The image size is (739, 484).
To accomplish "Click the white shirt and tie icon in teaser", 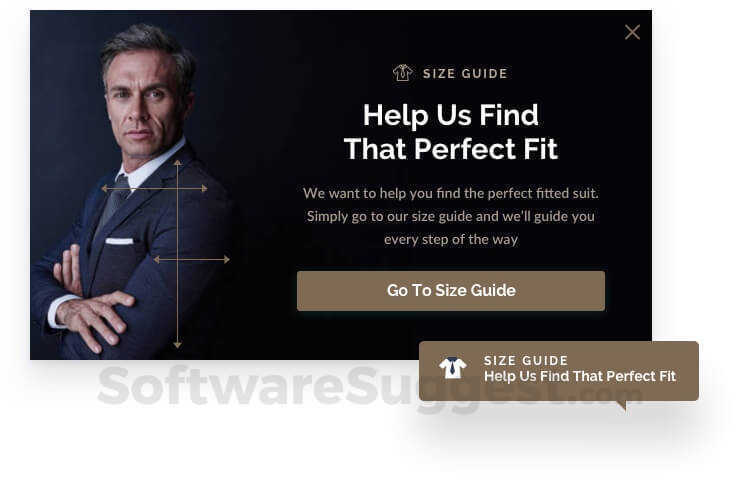I will (x=452, y=368).
